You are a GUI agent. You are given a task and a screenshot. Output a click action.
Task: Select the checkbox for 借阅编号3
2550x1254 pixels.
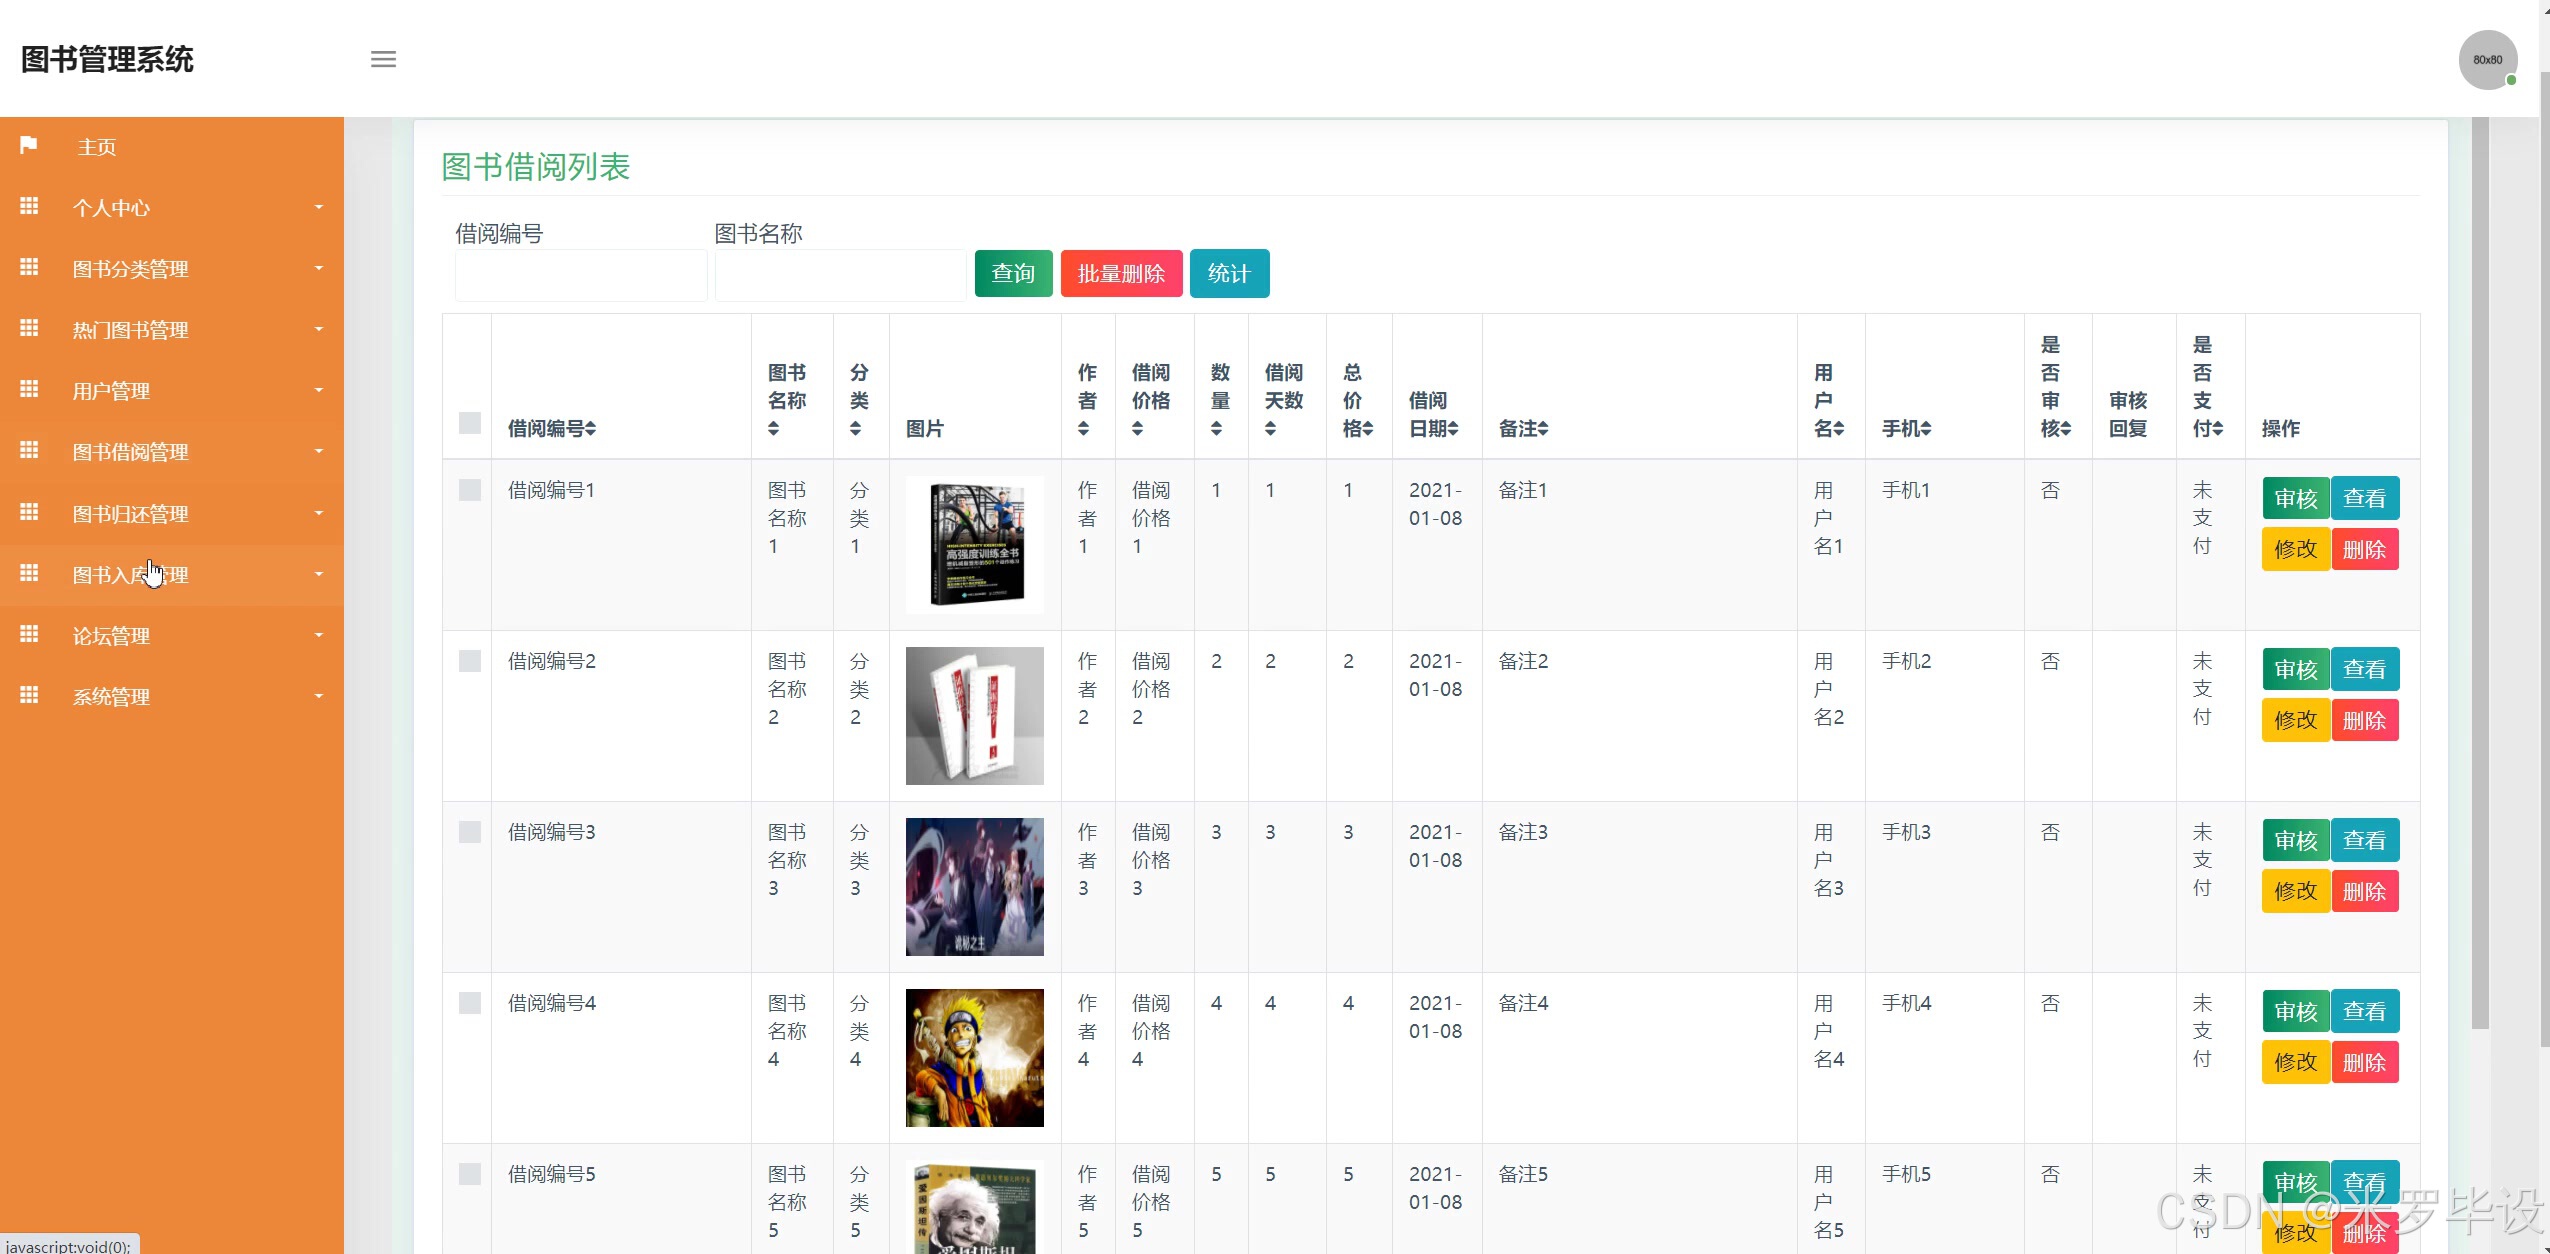click(x=469, y=832)
